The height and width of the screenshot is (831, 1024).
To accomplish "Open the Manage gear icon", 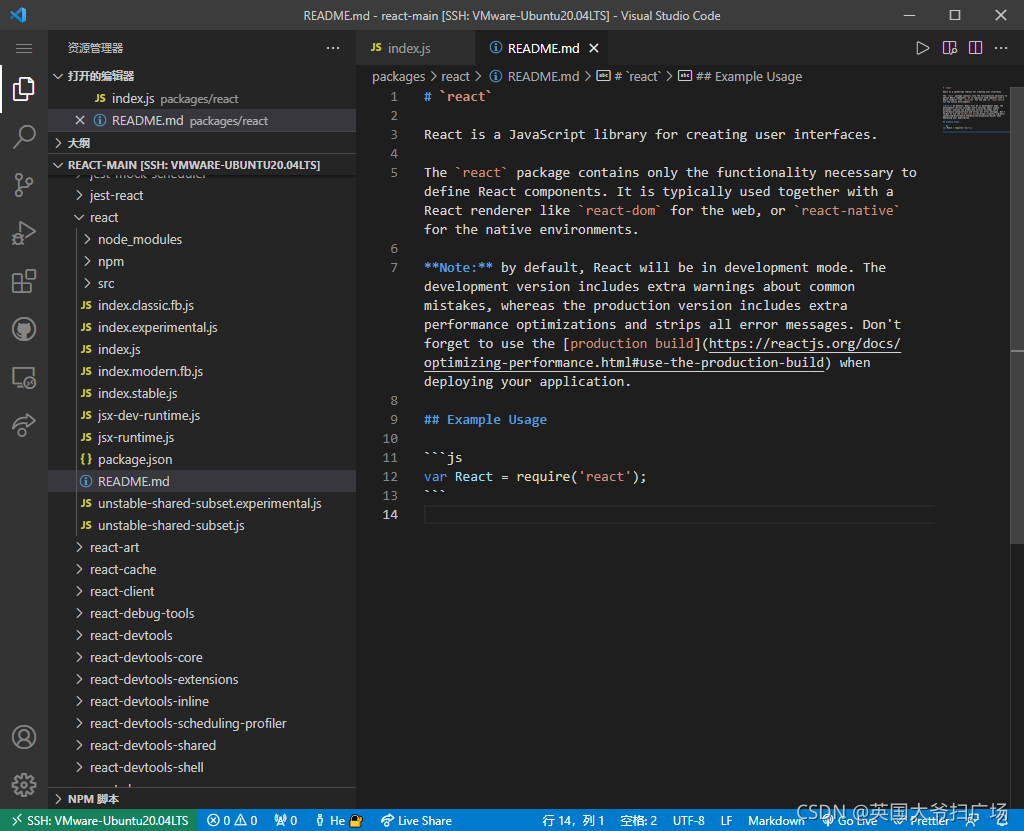I will pyautogui.click(x=24, y=785).
